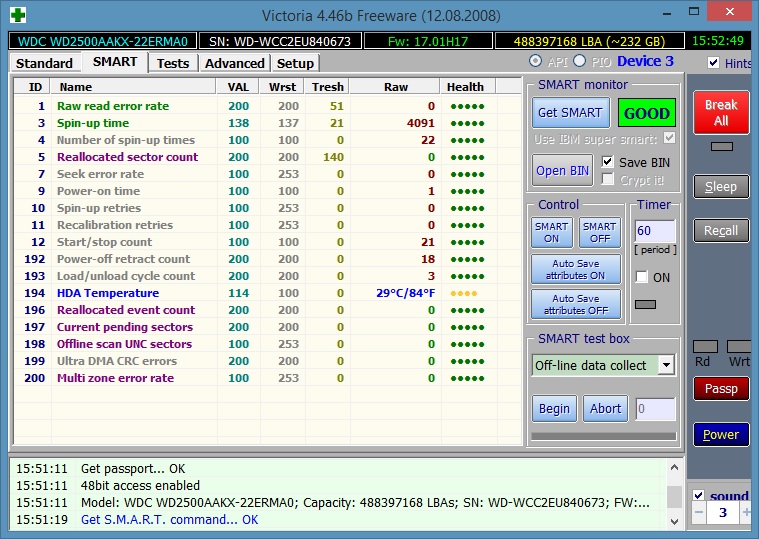Switch to the Standard tab
This screenshot has width=759, height=539.
(x=44, y=63)
